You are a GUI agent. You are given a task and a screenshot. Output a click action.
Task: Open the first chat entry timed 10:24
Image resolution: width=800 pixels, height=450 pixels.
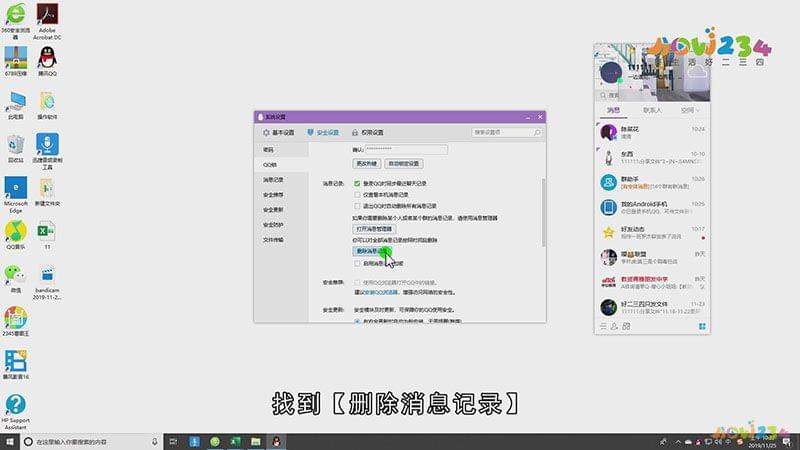652,133
